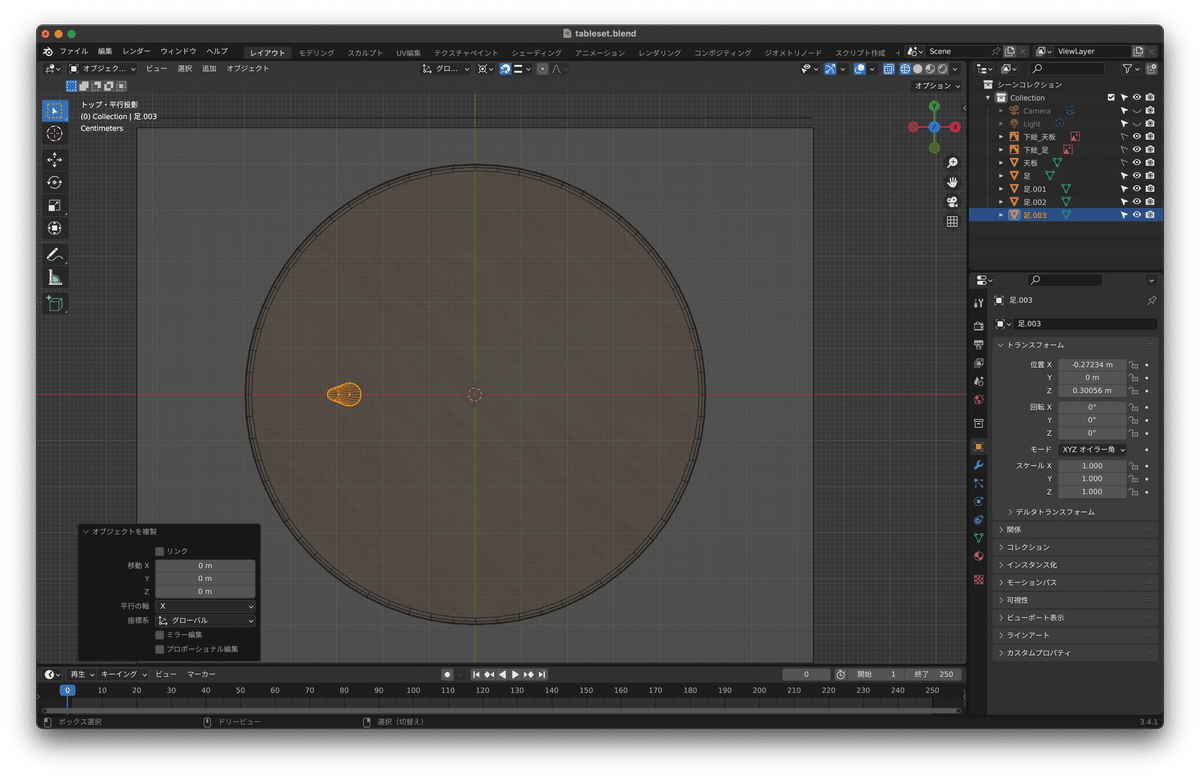This screenshot has height=777, width=1200.
Task: Enable the ミラー編集 checkbox
Action: (x=160, y=635)
